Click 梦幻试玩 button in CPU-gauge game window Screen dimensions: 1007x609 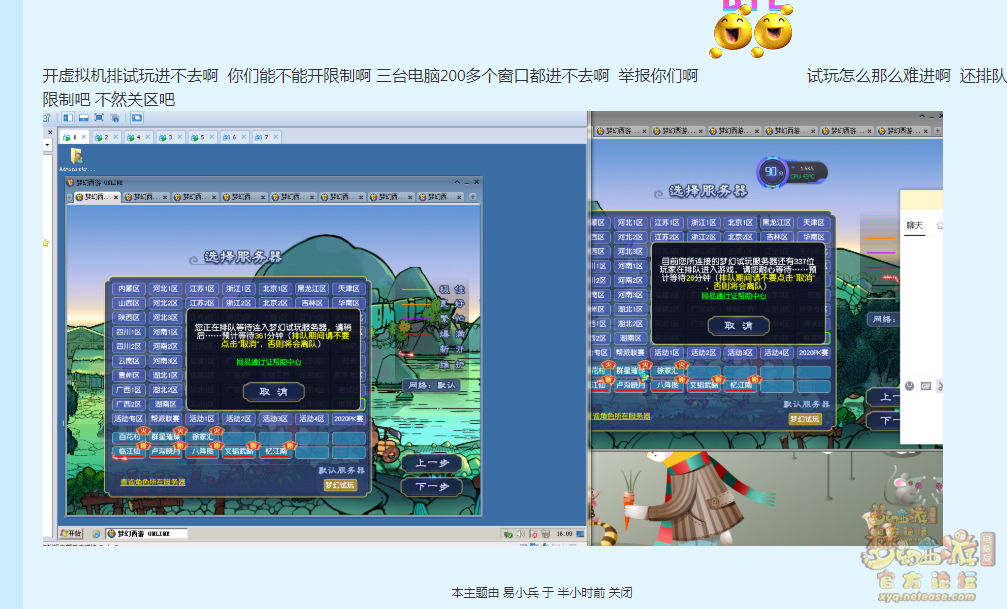[805, 419]
